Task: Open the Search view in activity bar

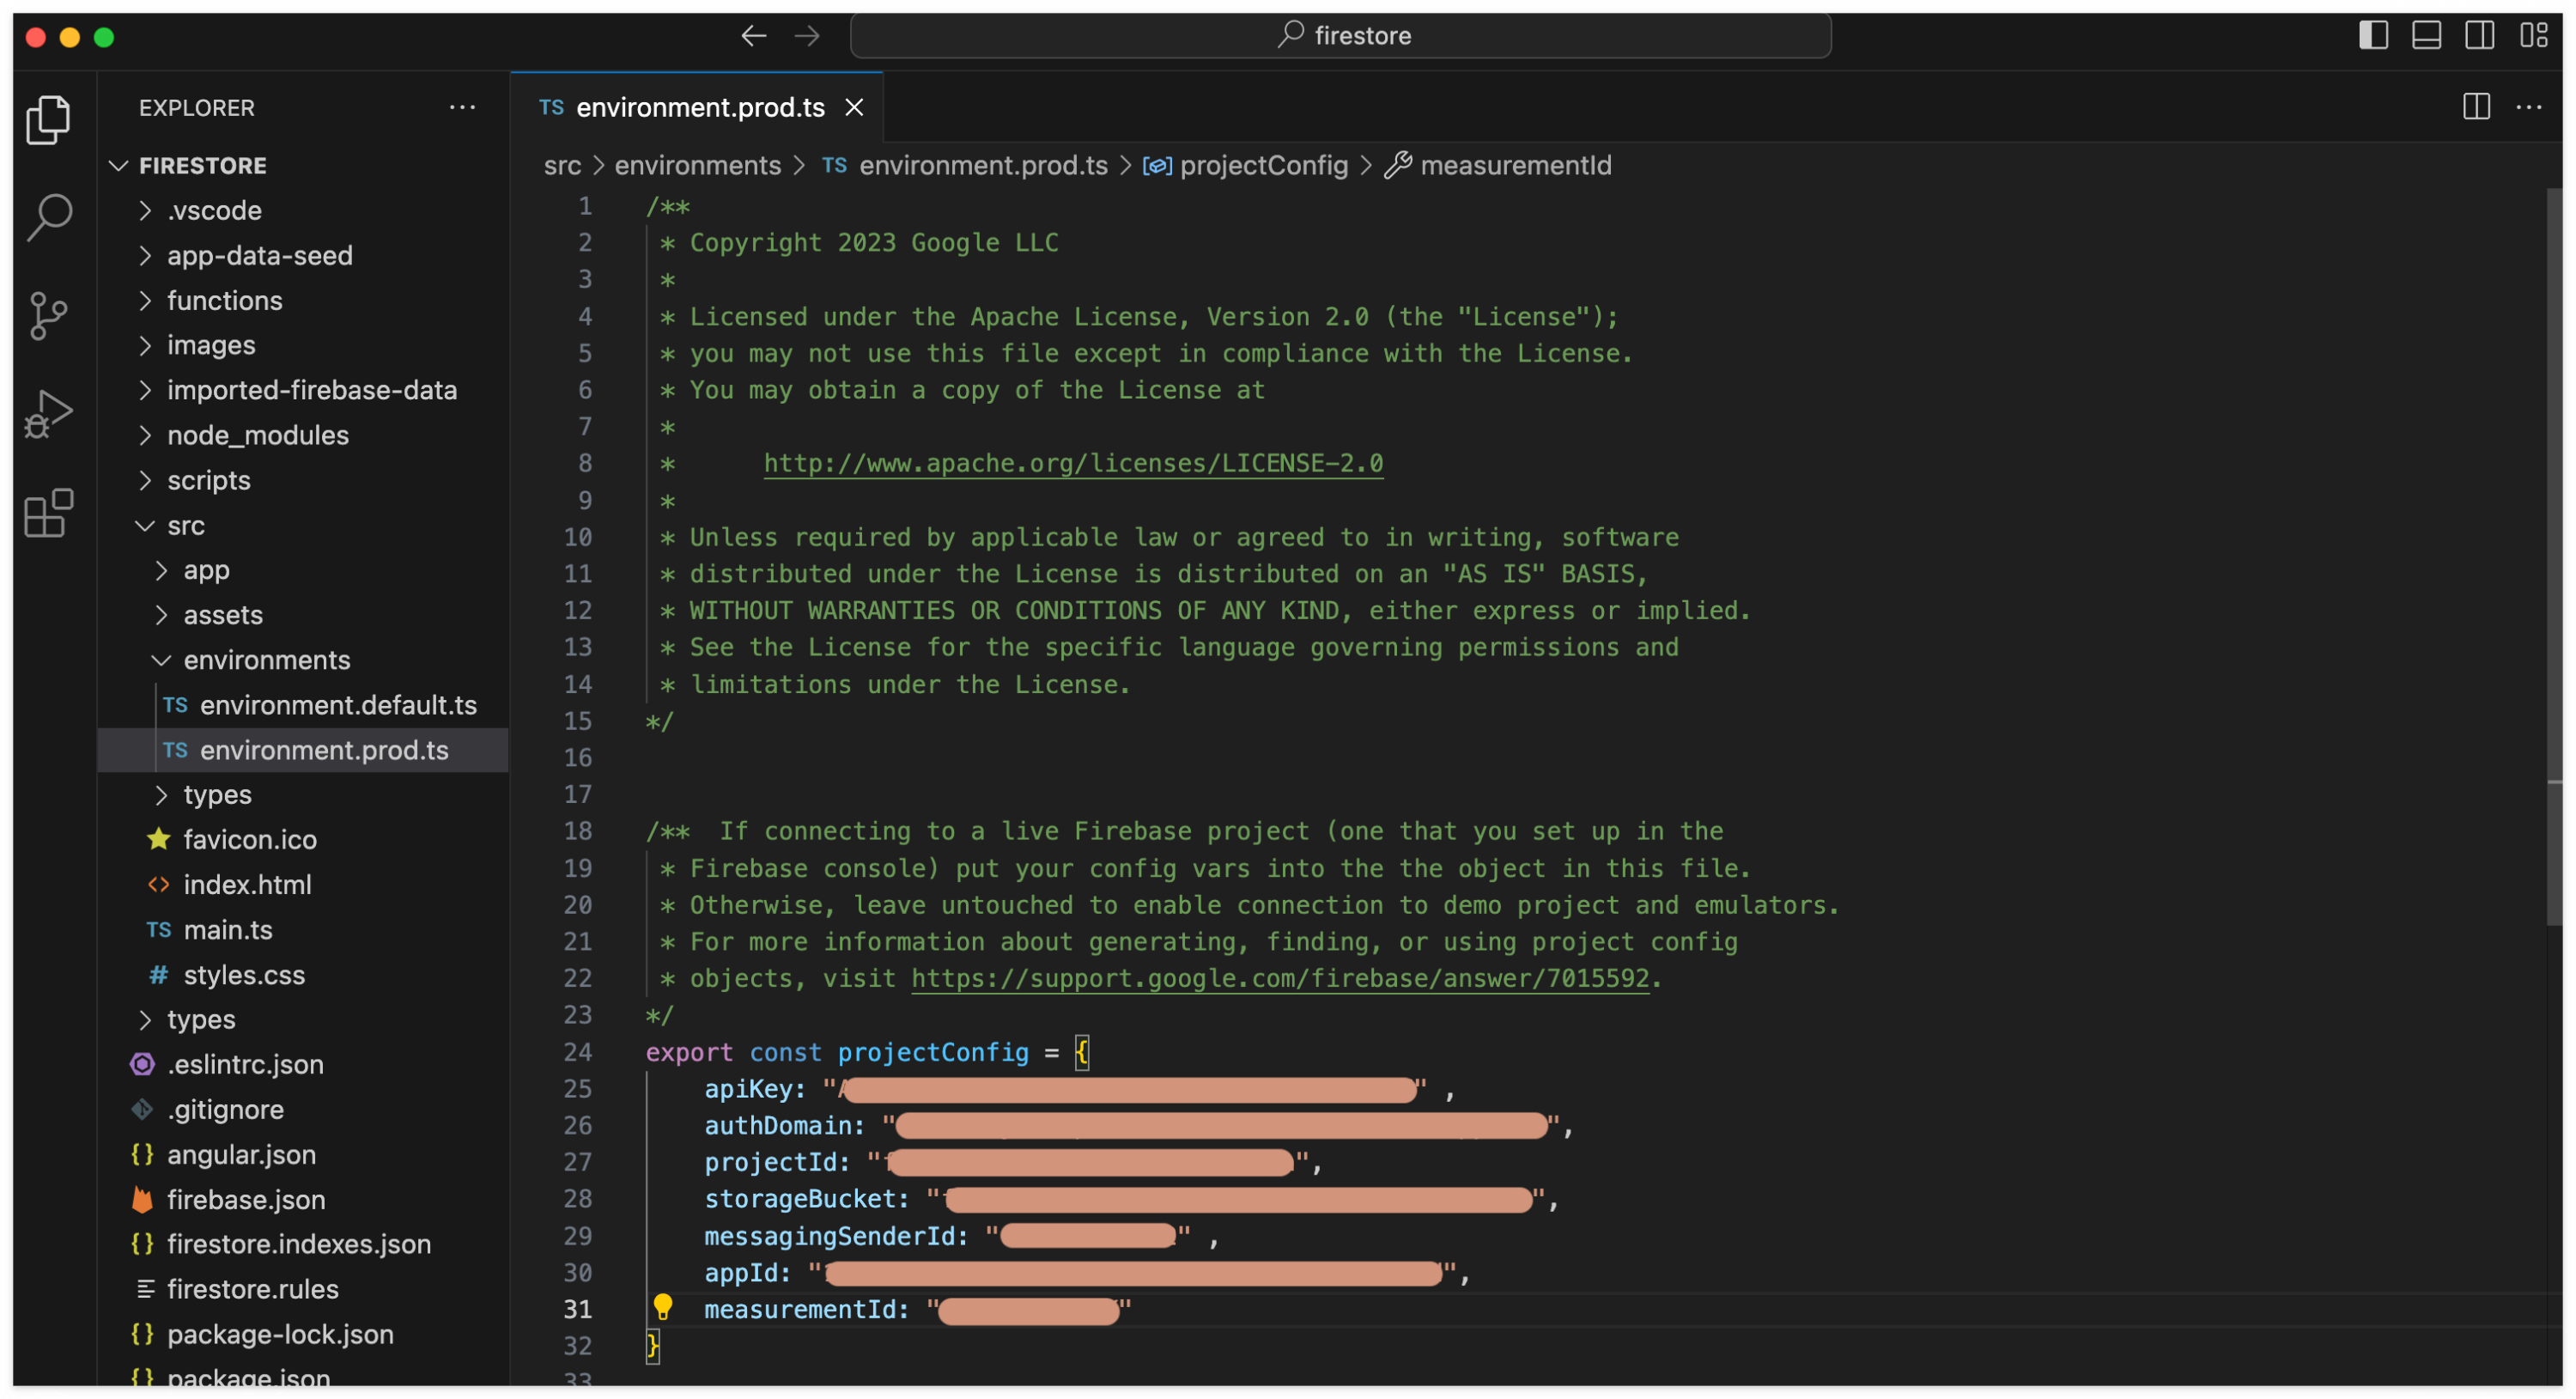Action: click(x=48, y=216)
